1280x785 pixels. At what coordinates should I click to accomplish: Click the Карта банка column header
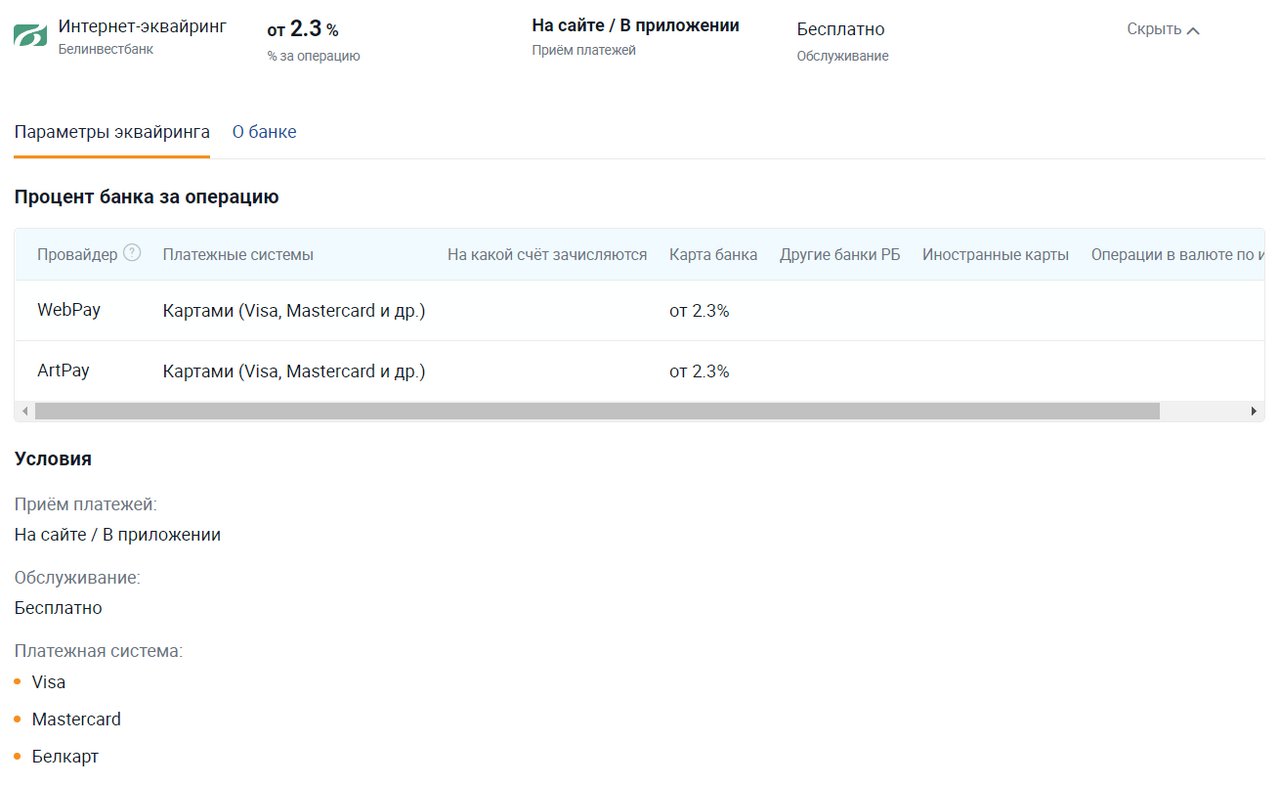click(x=713, y=255)
